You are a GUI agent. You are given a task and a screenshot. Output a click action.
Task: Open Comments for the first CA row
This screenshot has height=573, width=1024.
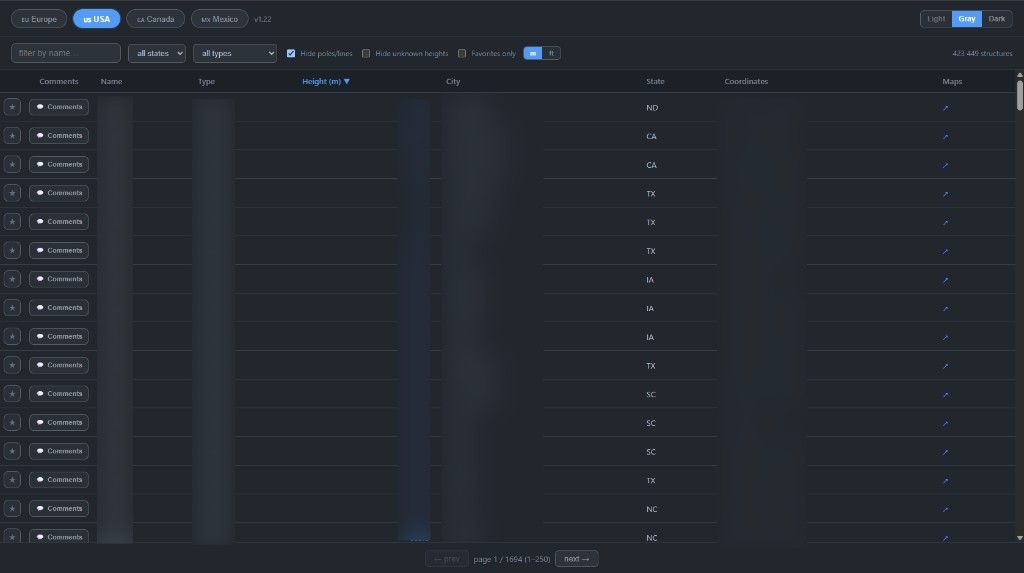coord(59,135)
